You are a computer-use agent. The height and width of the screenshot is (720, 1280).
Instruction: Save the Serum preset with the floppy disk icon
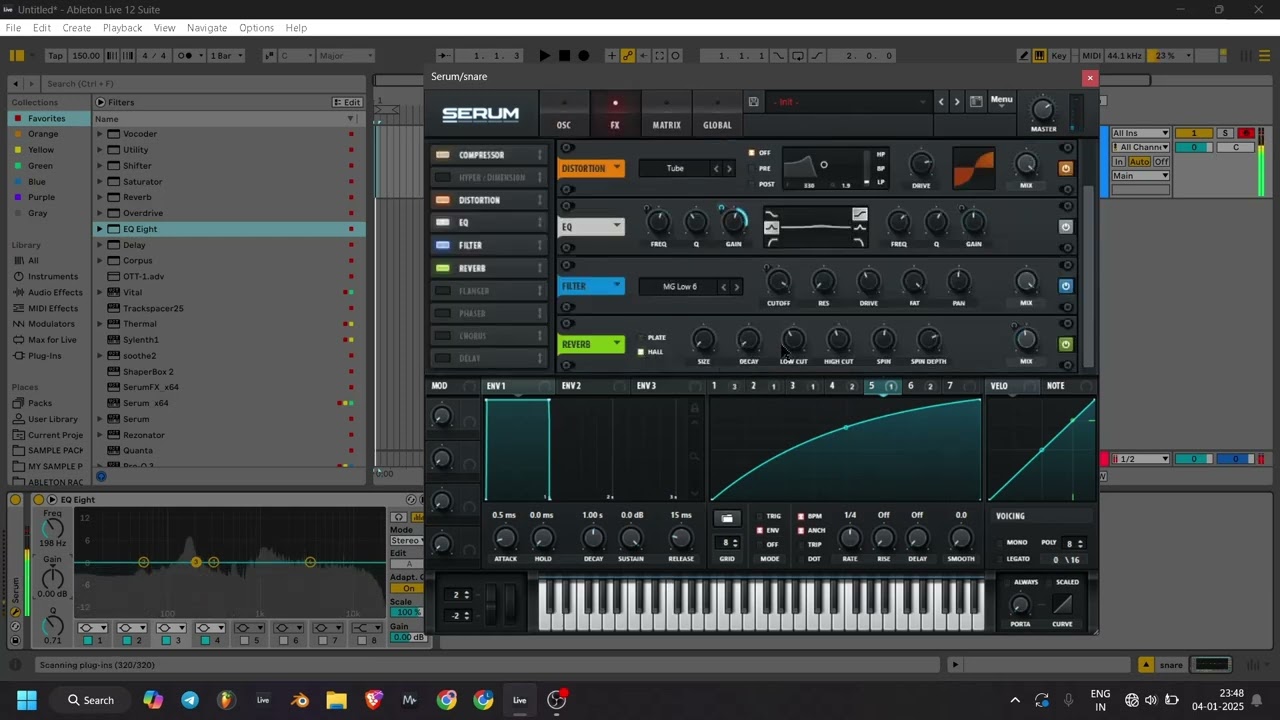tap(753, 101)
